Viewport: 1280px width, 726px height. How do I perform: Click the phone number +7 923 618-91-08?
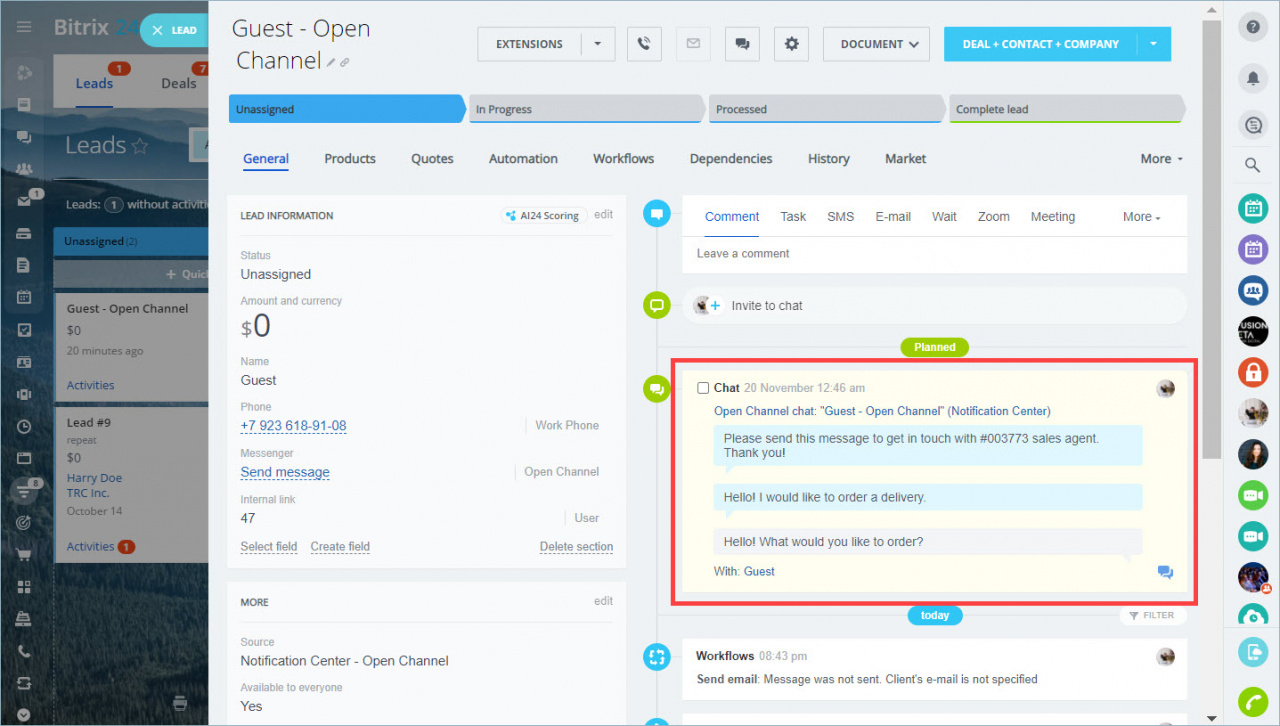(x=293, y=426)
